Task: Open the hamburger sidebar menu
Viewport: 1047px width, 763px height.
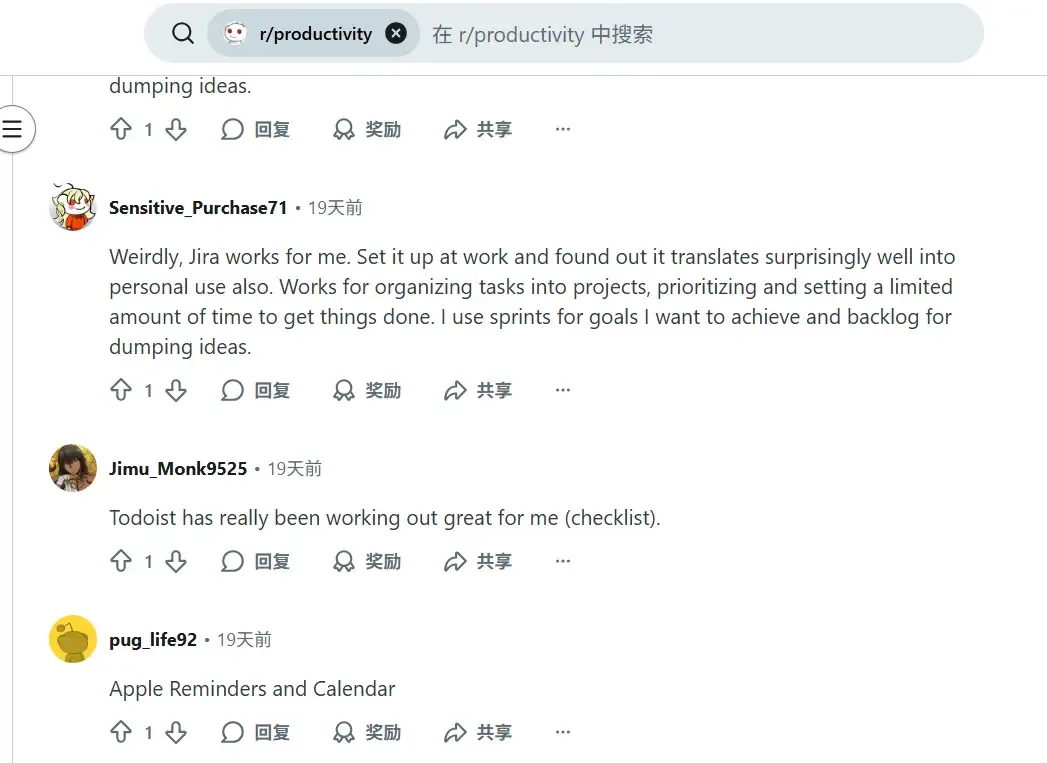Action: pos(12,129)
